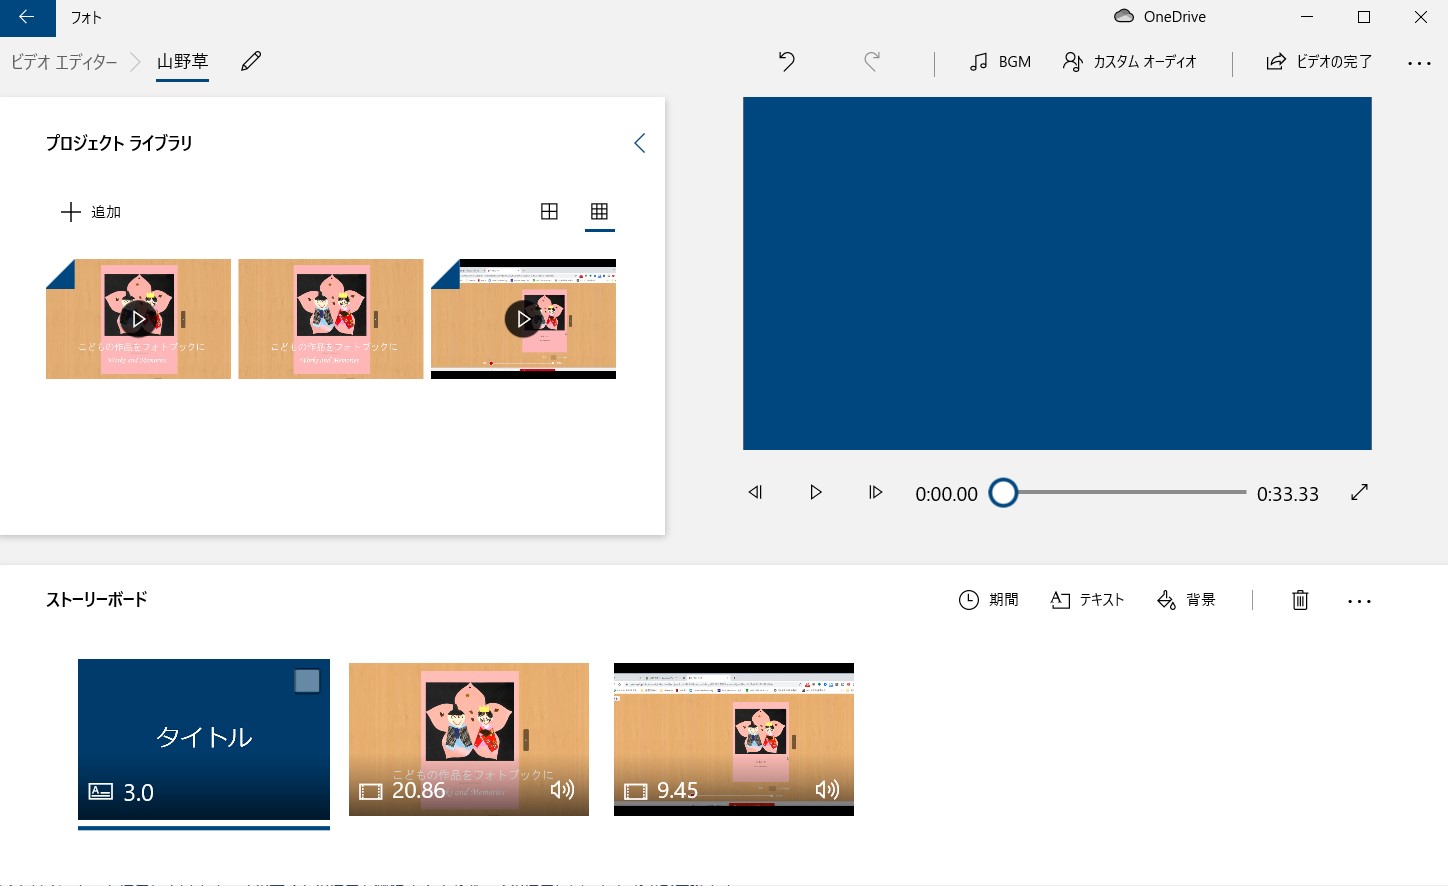Undo the last edit
The image size is (1448, 886).
[x=787, y=61]
